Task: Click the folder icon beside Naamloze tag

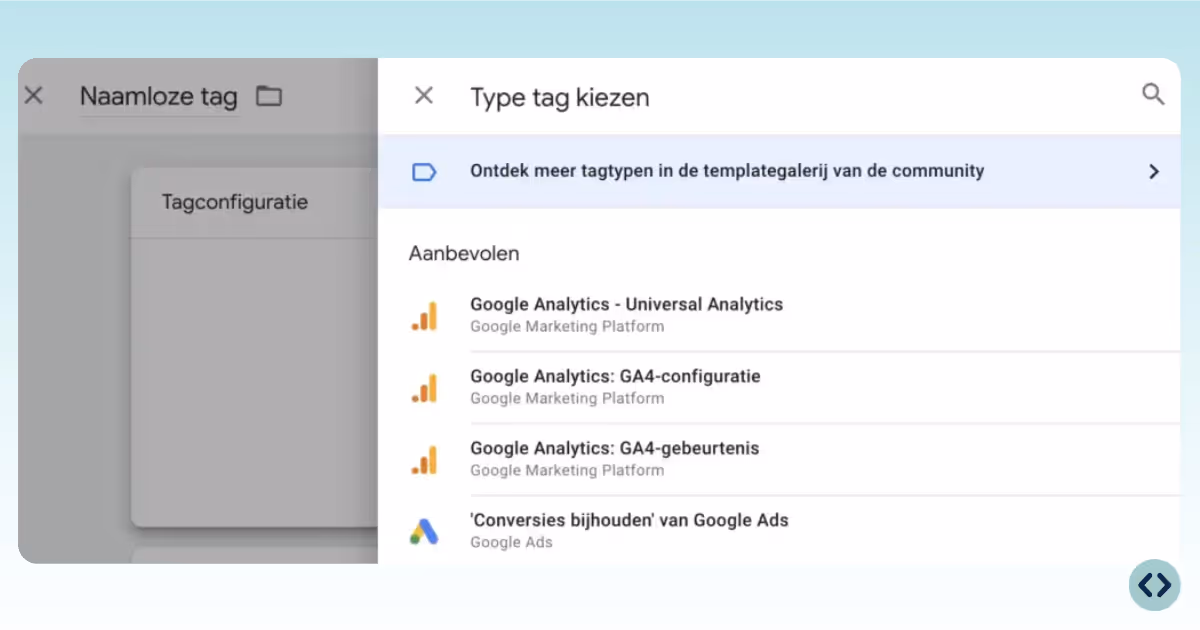Action: [269, 97]
